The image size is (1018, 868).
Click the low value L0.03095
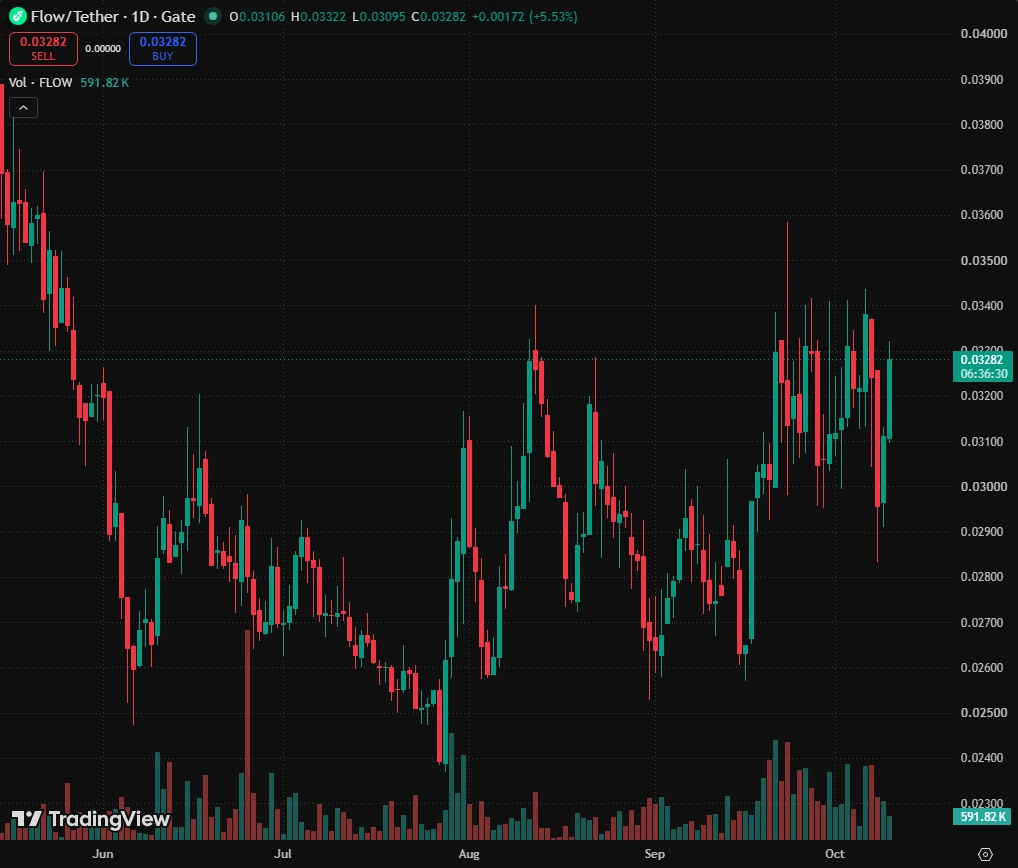[x=379, y=17]
